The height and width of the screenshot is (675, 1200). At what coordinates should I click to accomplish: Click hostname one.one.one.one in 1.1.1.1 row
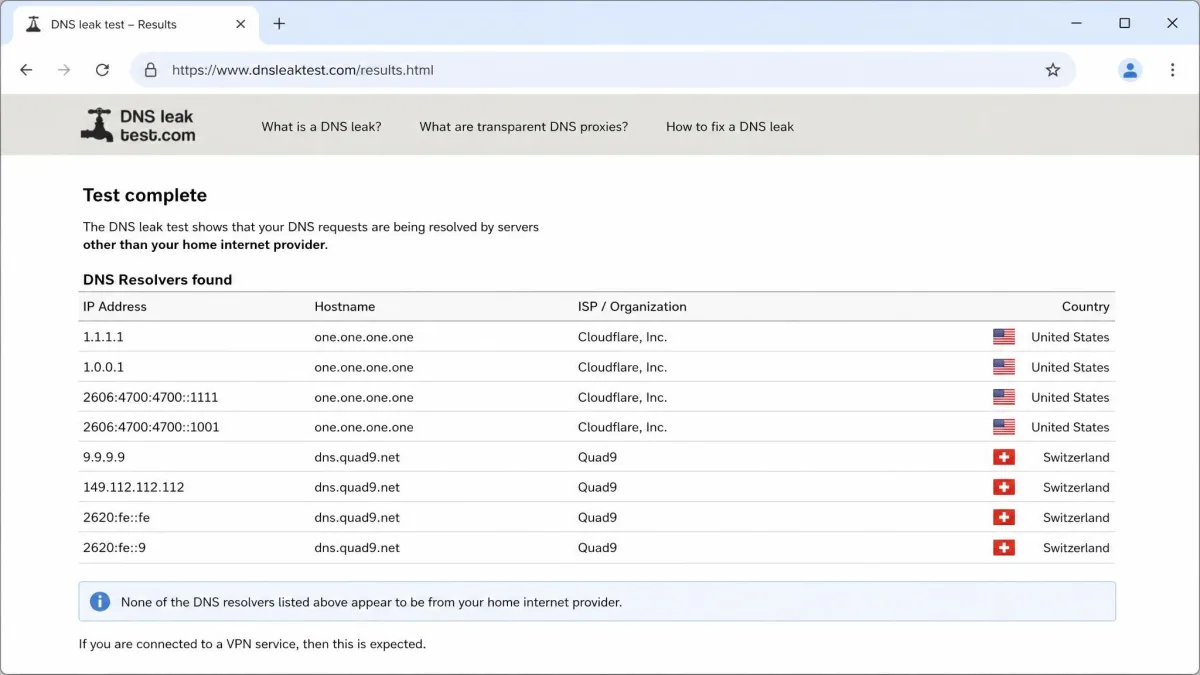(x=364, y=337)
